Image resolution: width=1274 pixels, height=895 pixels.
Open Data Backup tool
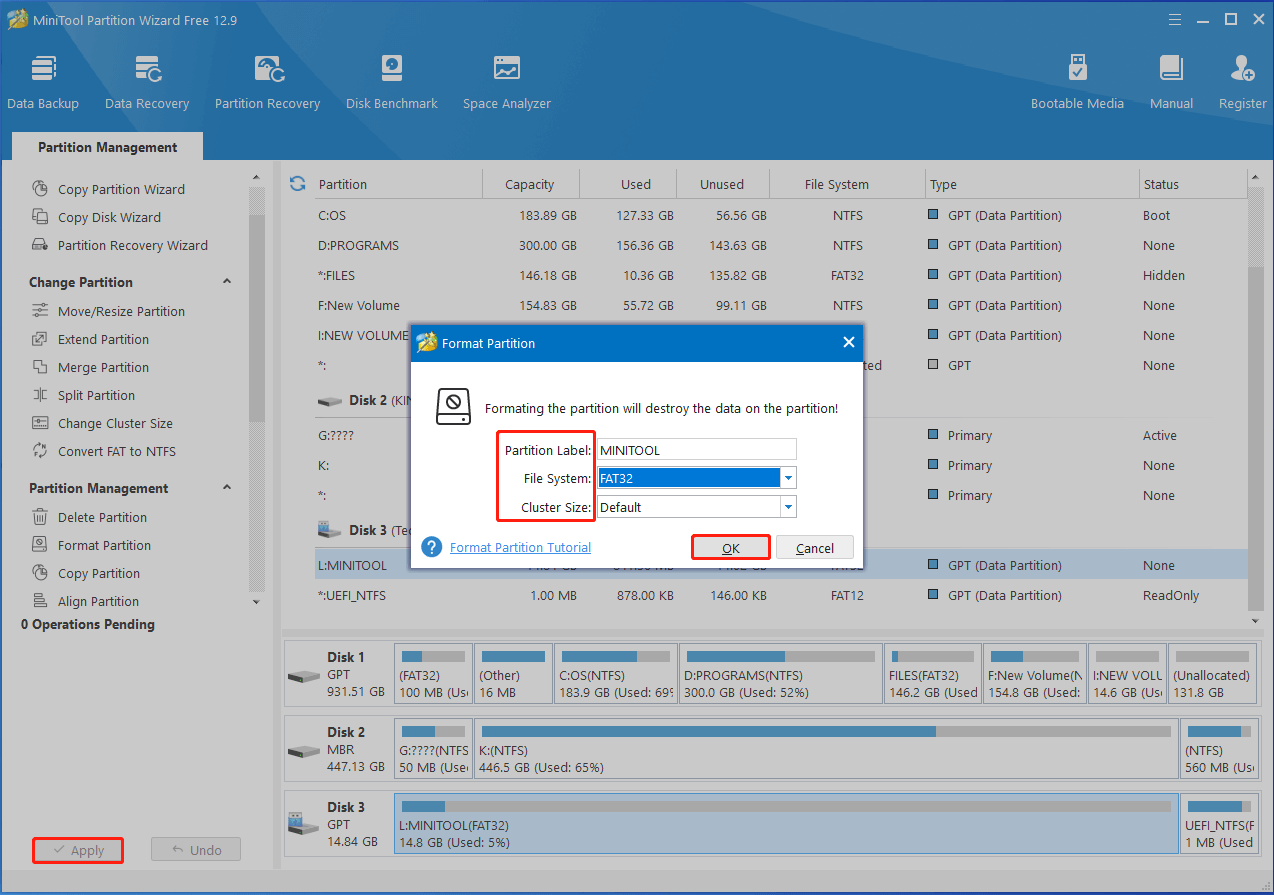(43, 82)
